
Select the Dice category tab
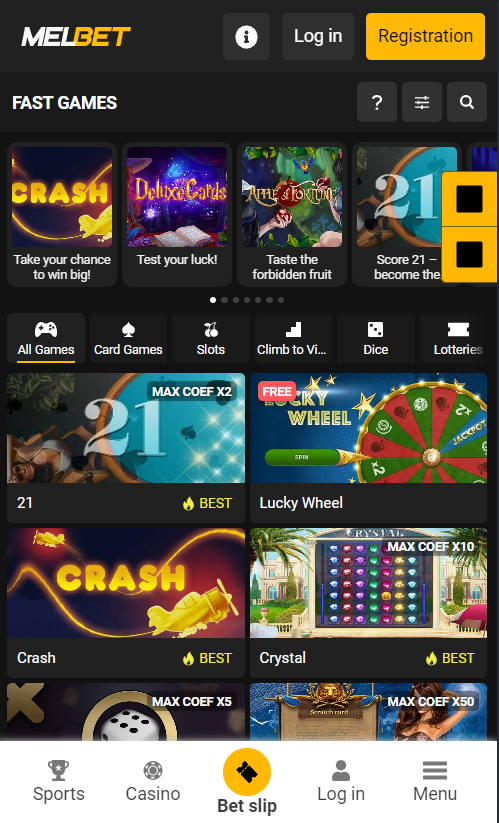coord(376,338)
